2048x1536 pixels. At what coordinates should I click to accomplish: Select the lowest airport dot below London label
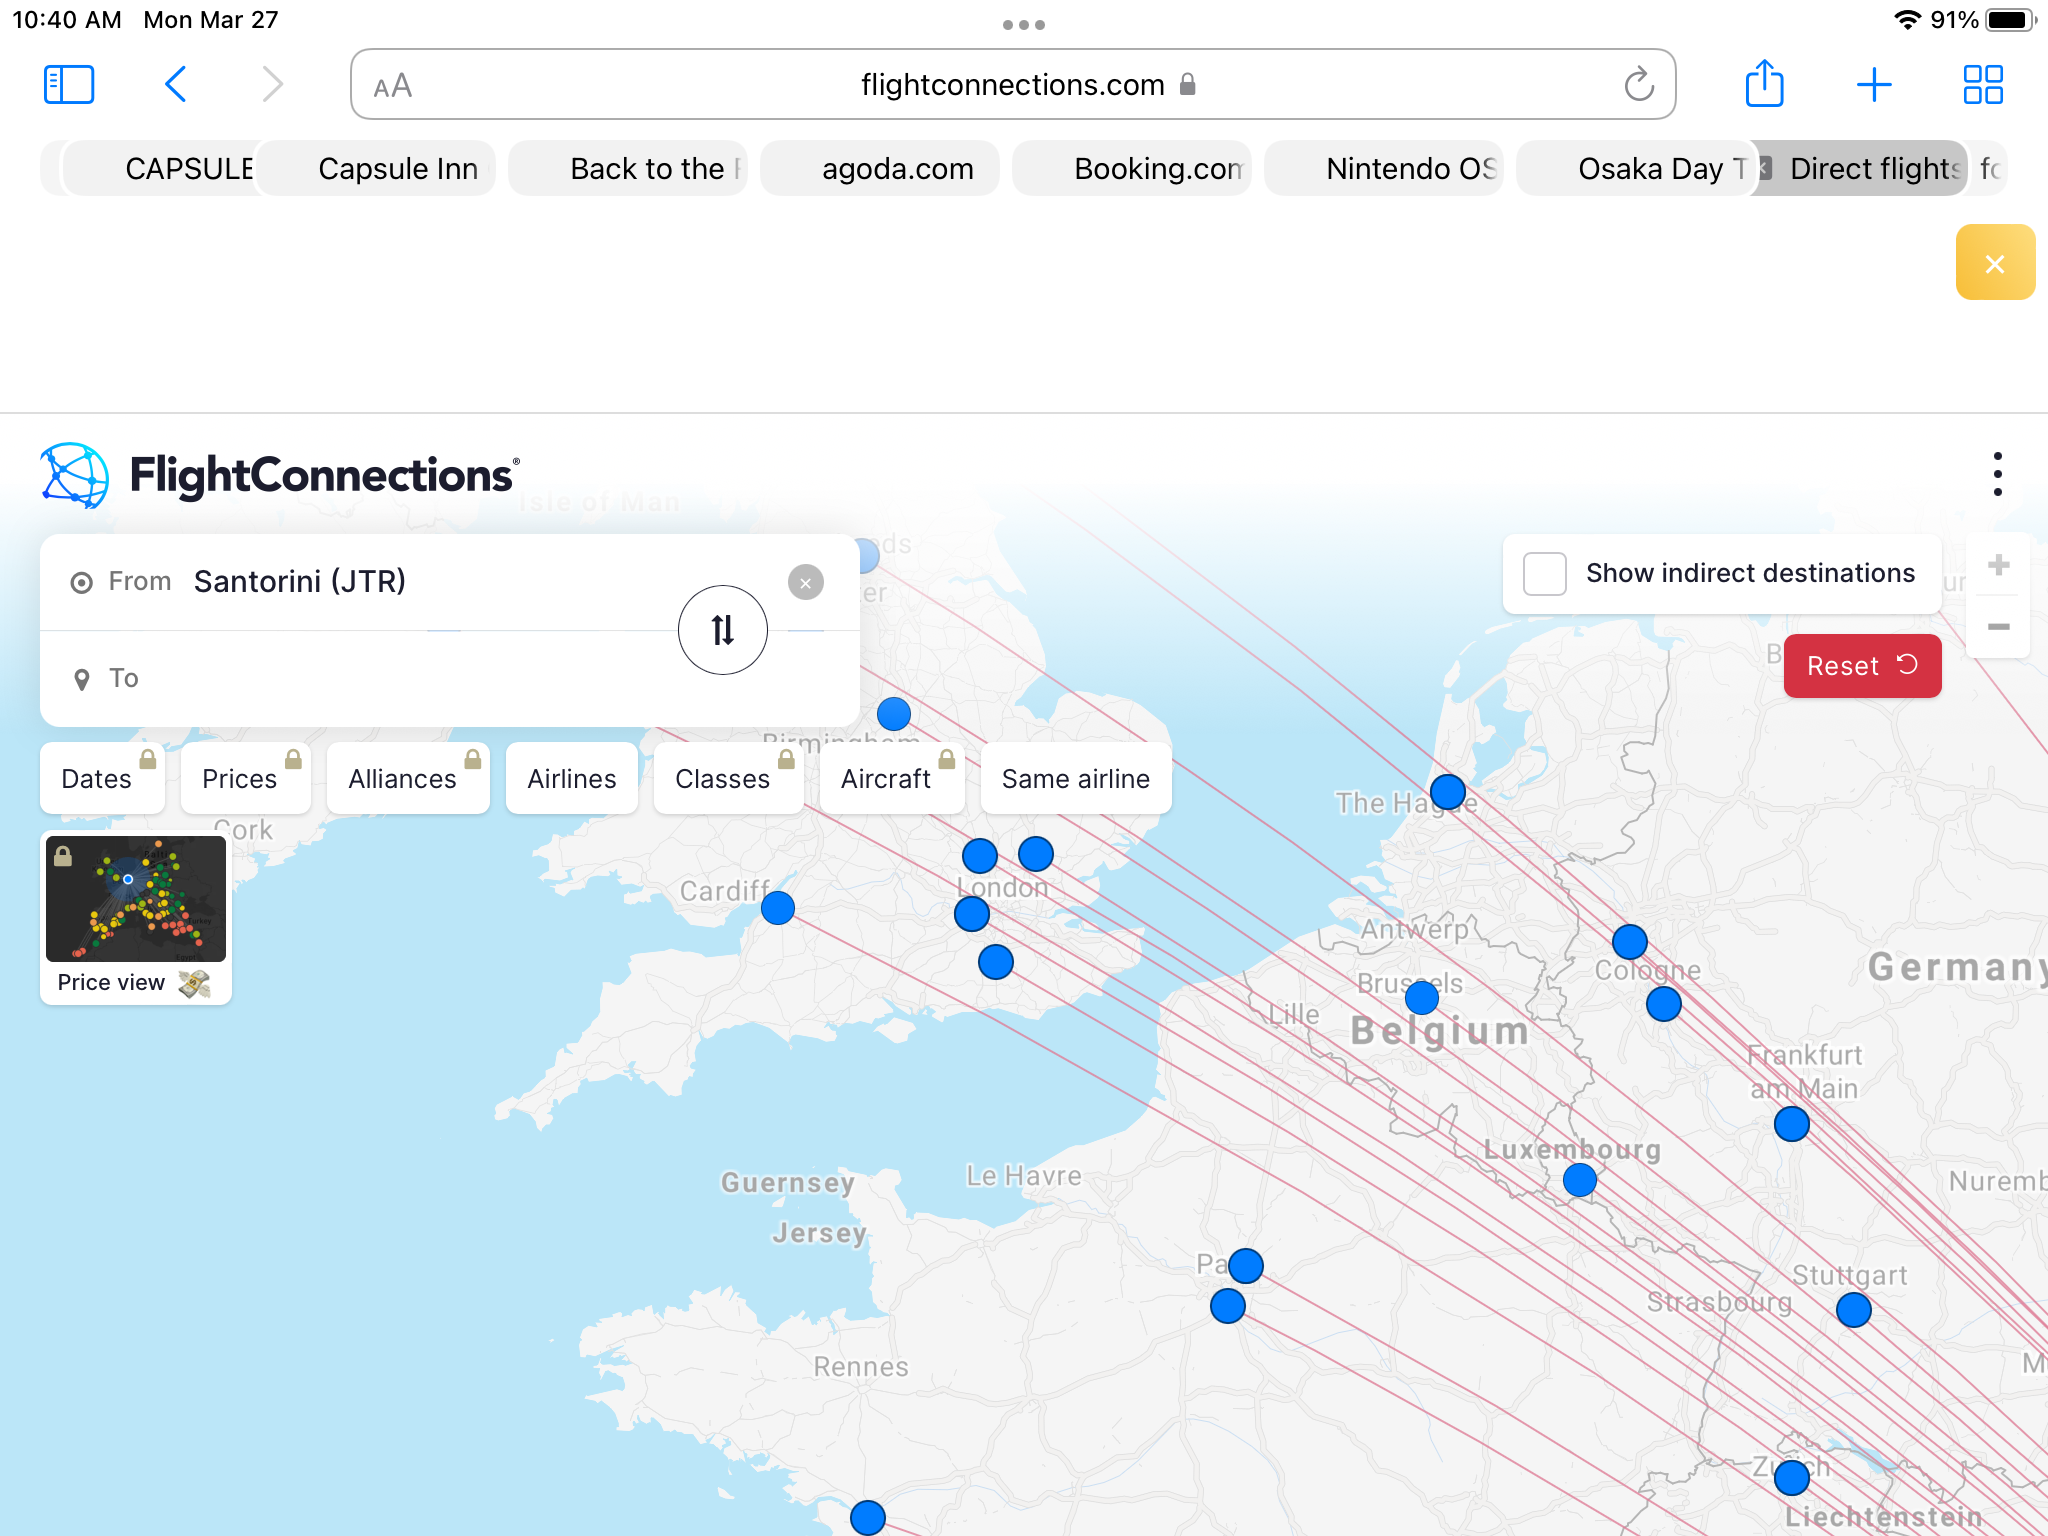[x=996, y=962]
